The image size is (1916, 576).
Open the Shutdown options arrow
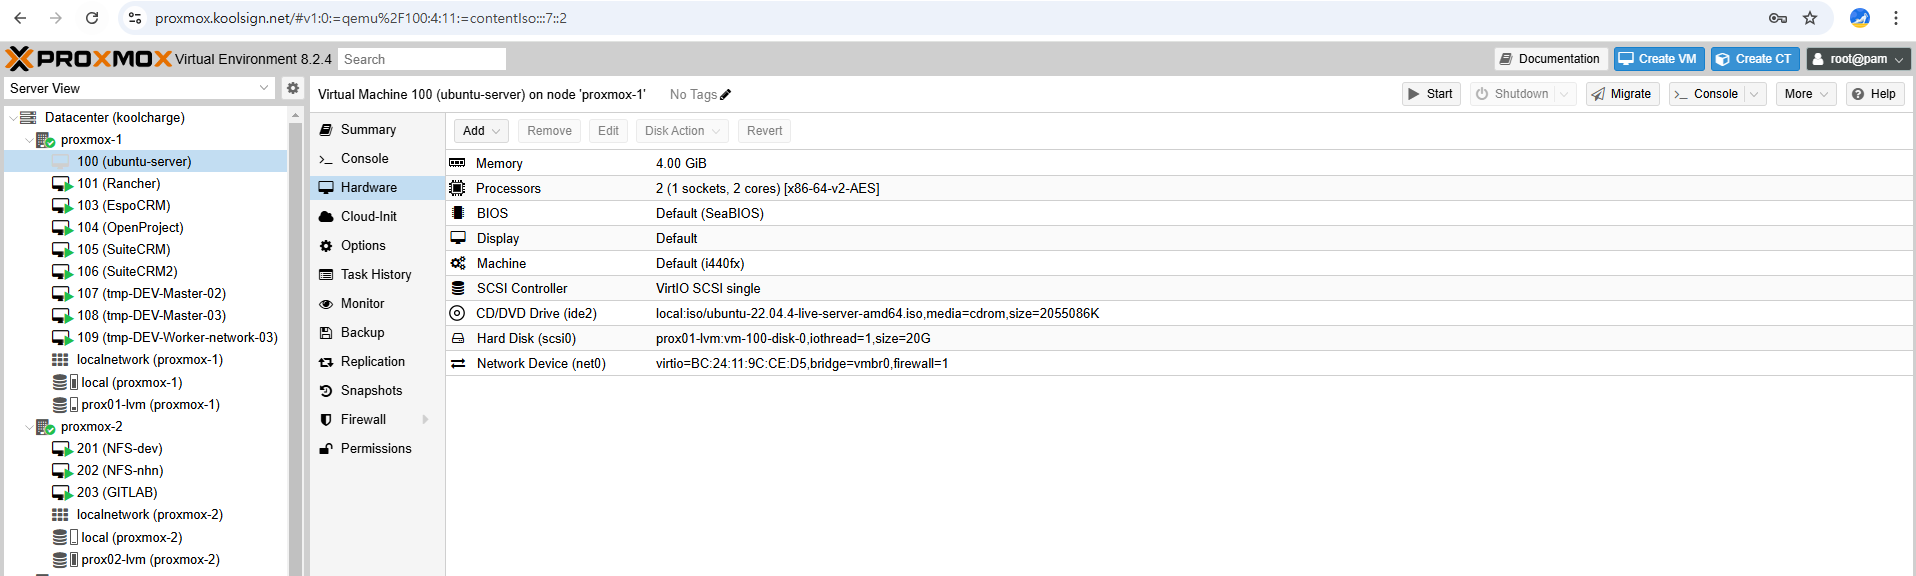pos(1564,94)
